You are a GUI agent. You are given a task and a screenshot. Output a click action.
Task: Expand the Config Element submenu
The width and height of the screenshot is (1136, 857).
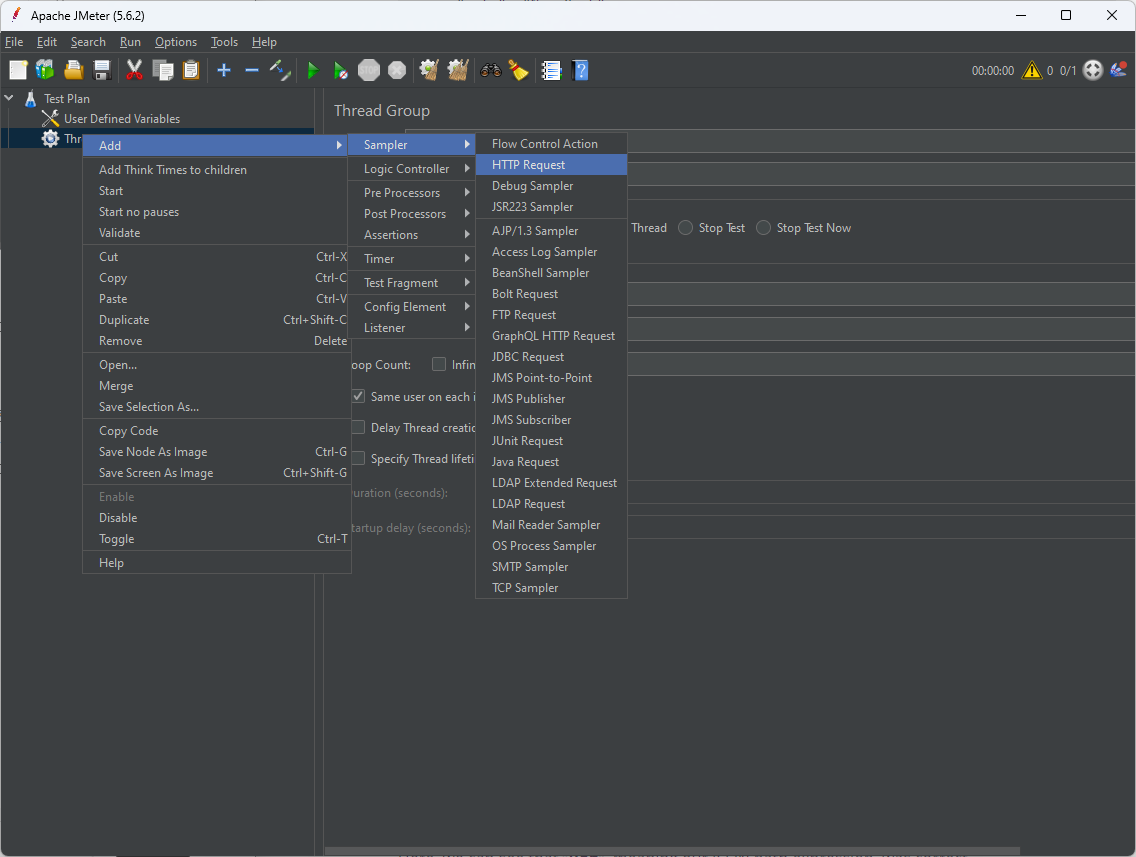pos(412,306)
